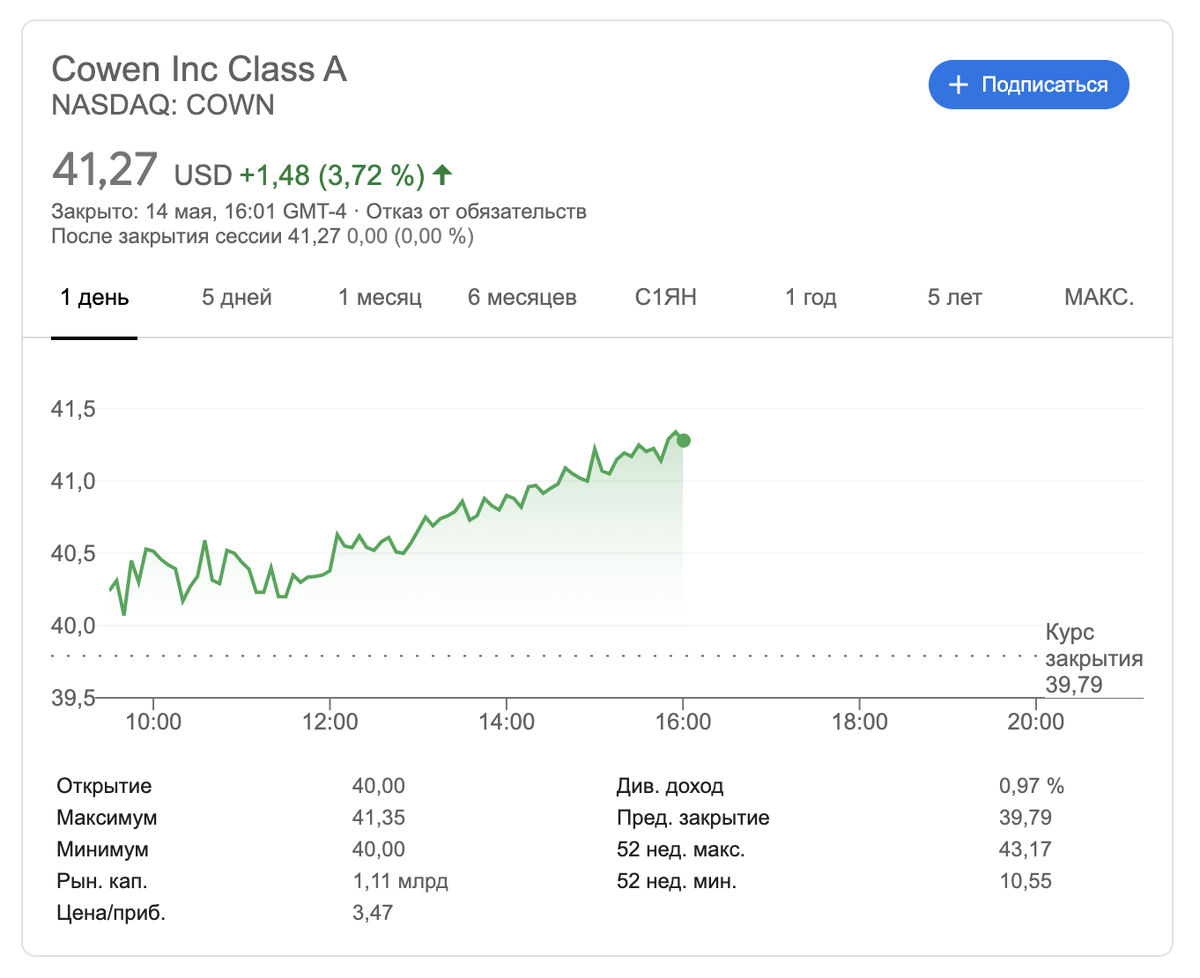
Task: Click the "Курс закрытия 39,79" chart label
Action: (1093, 659)
